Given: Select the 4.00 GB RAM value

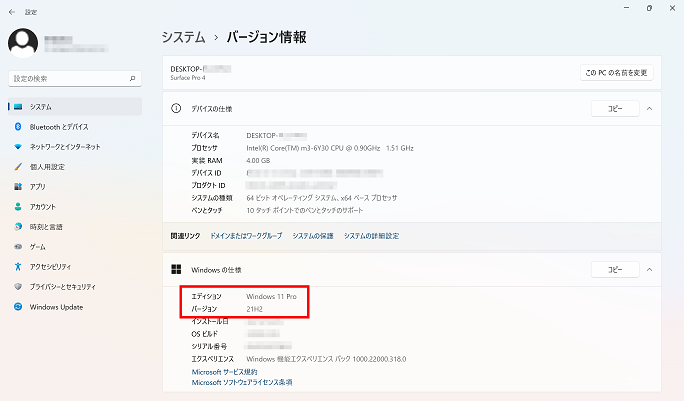Looking at the screenshot, I should (258, 161).
